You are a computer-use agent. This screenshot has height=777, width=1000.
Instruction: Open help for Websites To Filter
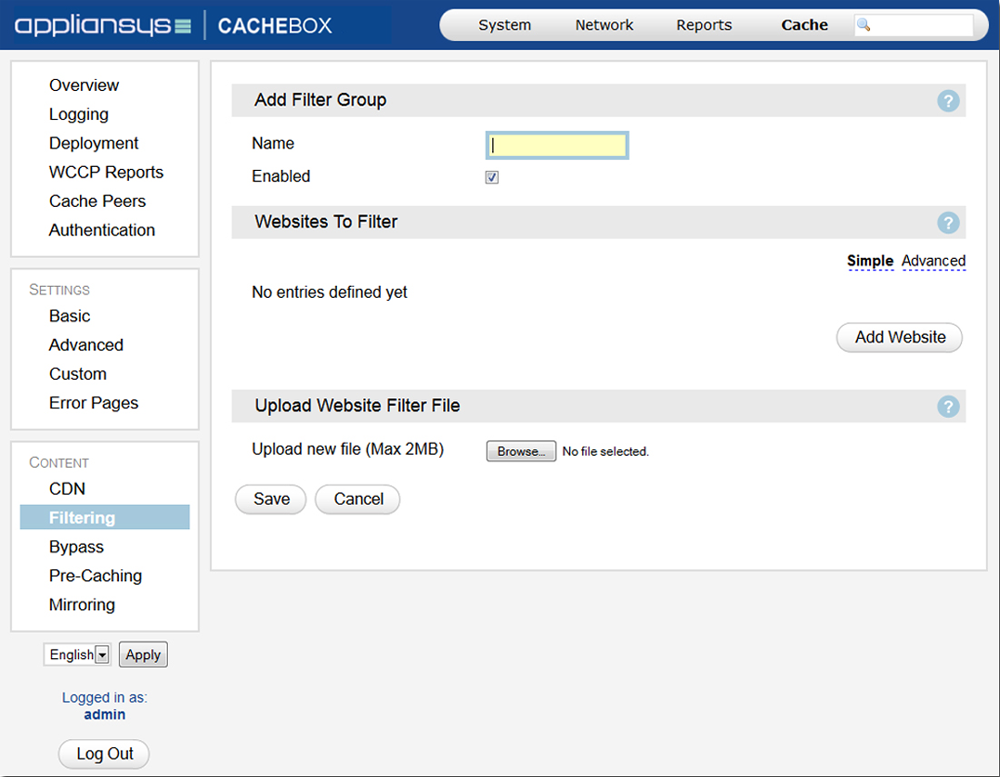[x=948, y=223]
